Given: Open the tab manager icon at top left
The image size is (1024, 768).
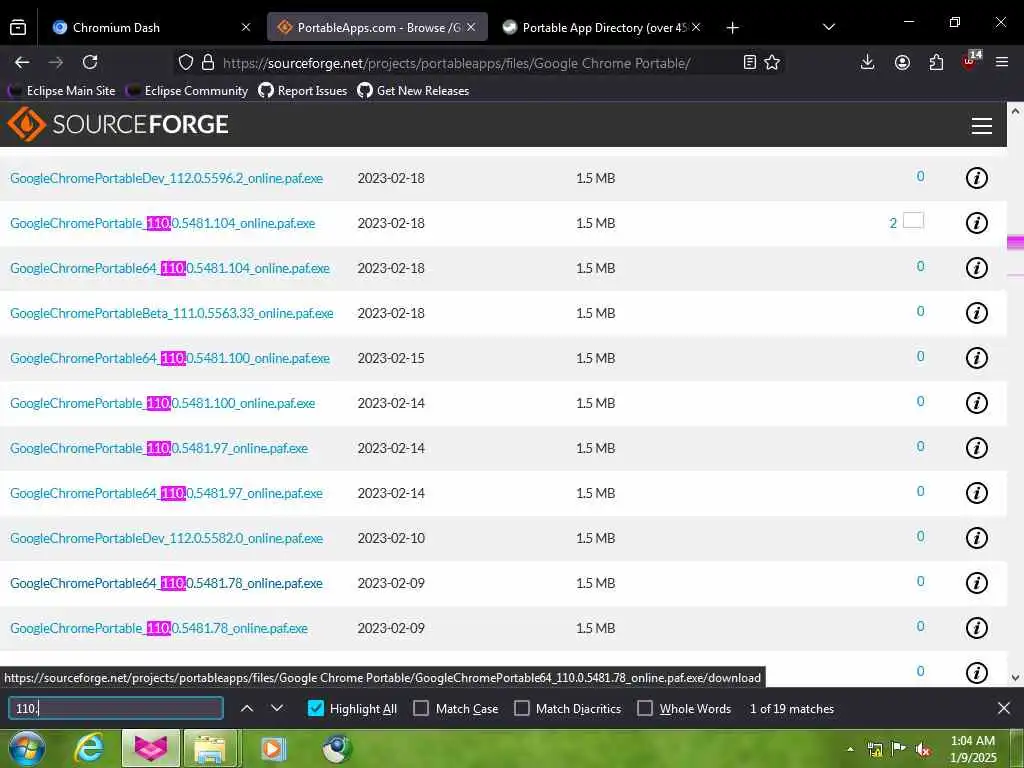Looking at the screenshot, I should pyautogui.click(x=18, y=27).
